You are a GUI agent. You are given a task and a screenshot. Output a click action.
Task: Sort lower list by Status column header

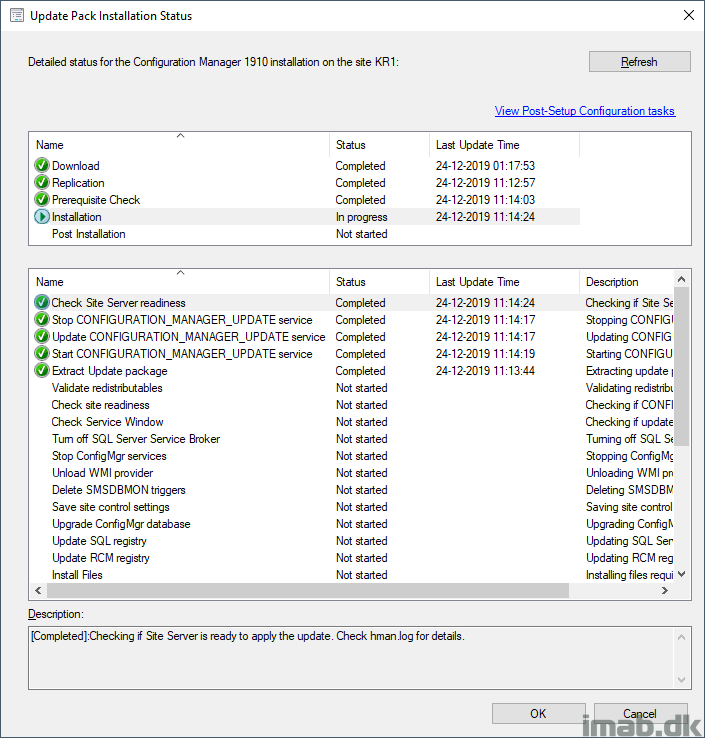(379, 281)
